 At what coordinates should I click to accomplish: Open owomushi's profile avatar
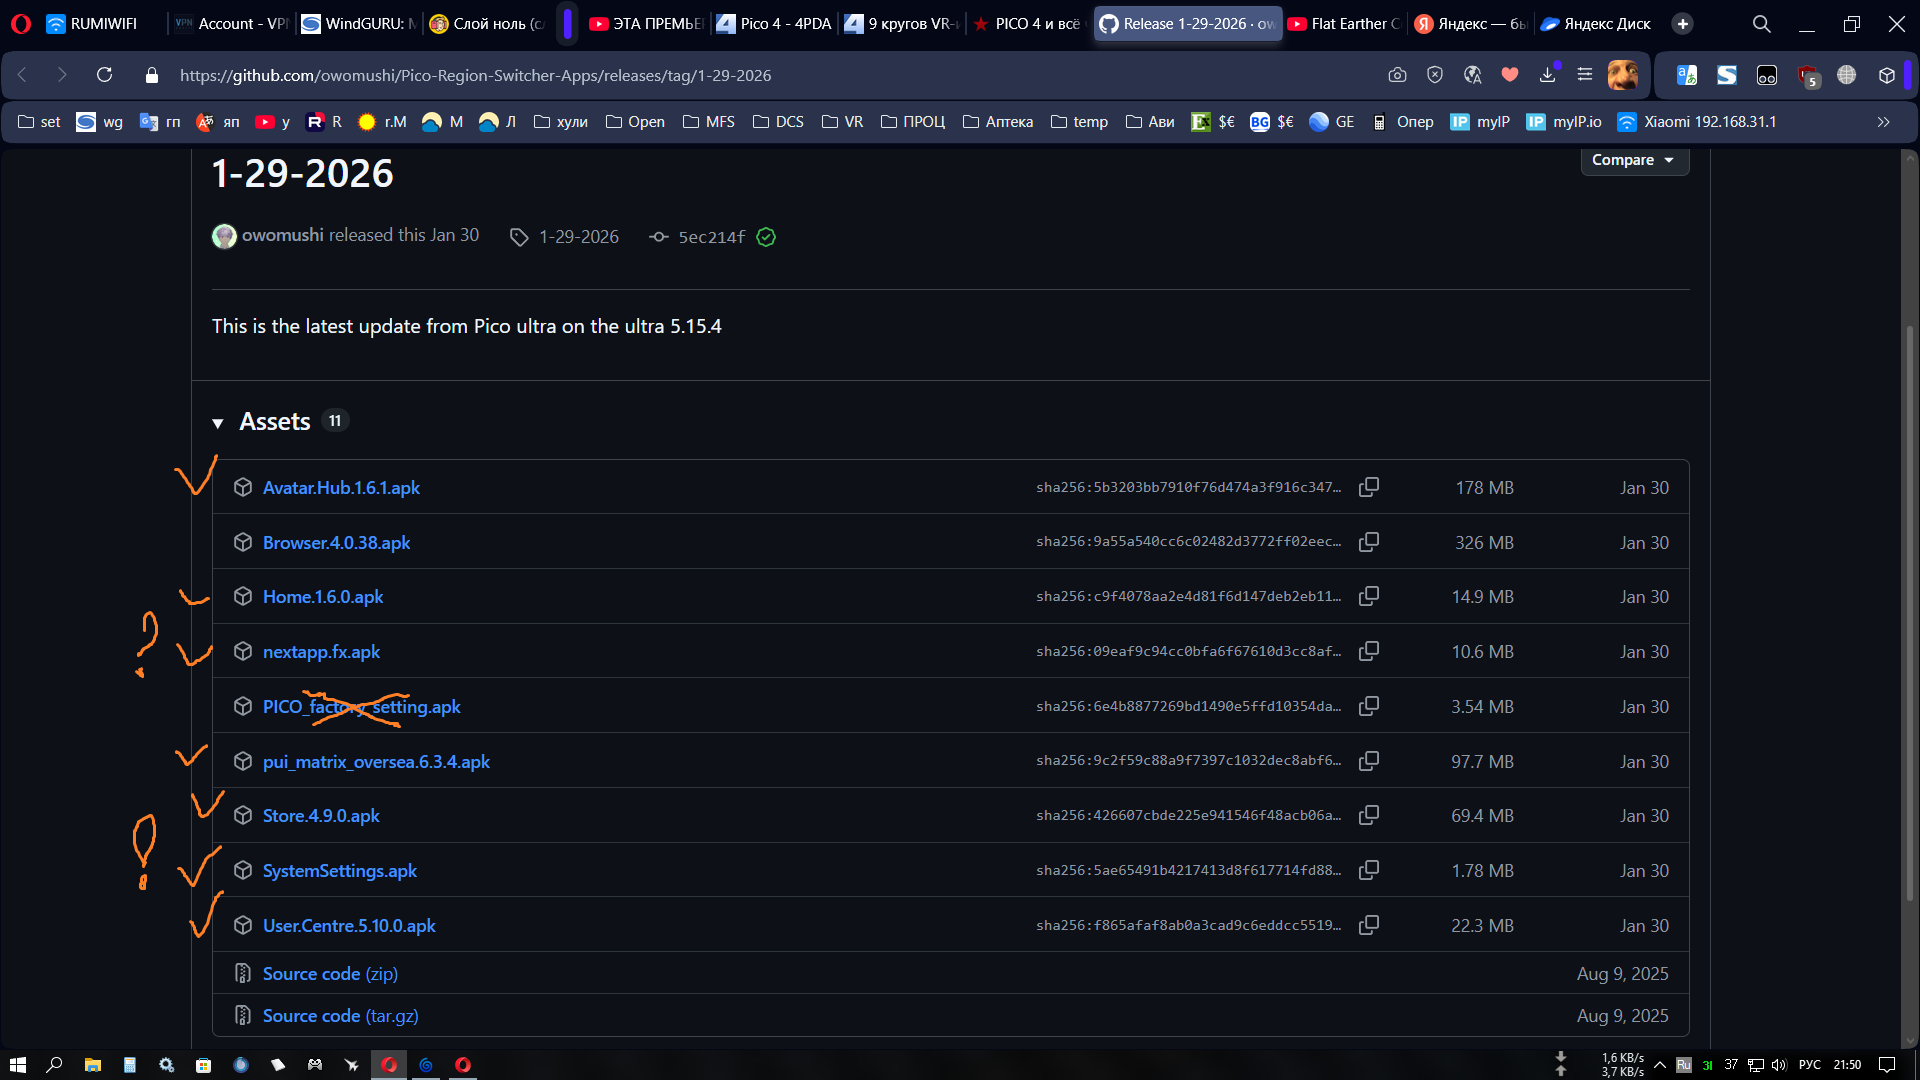point(224,236)
